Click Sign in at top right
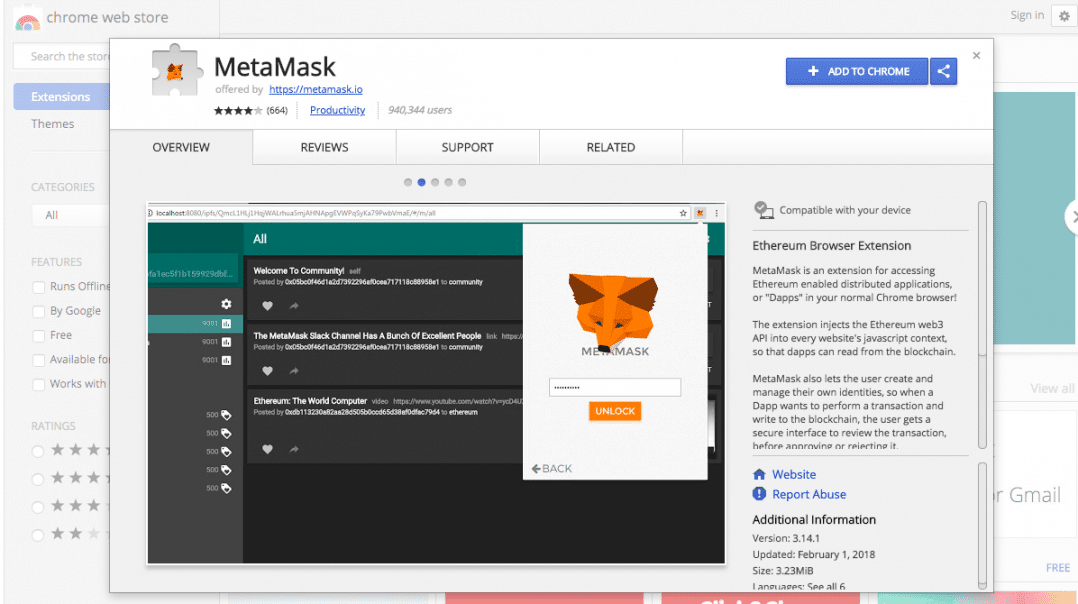This screenshot has width=1078, height=604. coord(1027,15)
